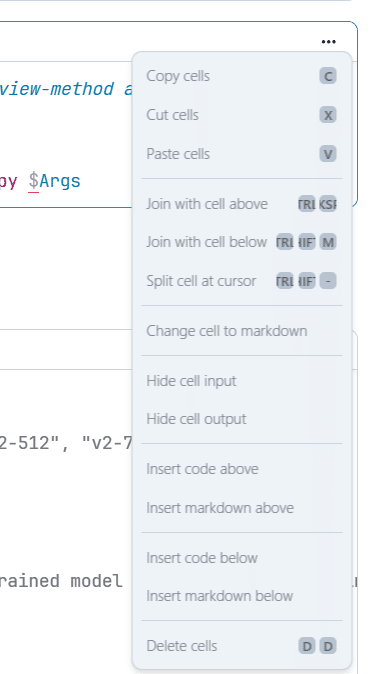Select Paste cells menu entry
This screenshot has width=380, height=674.
pyautogui.click(x=242, y=154)
